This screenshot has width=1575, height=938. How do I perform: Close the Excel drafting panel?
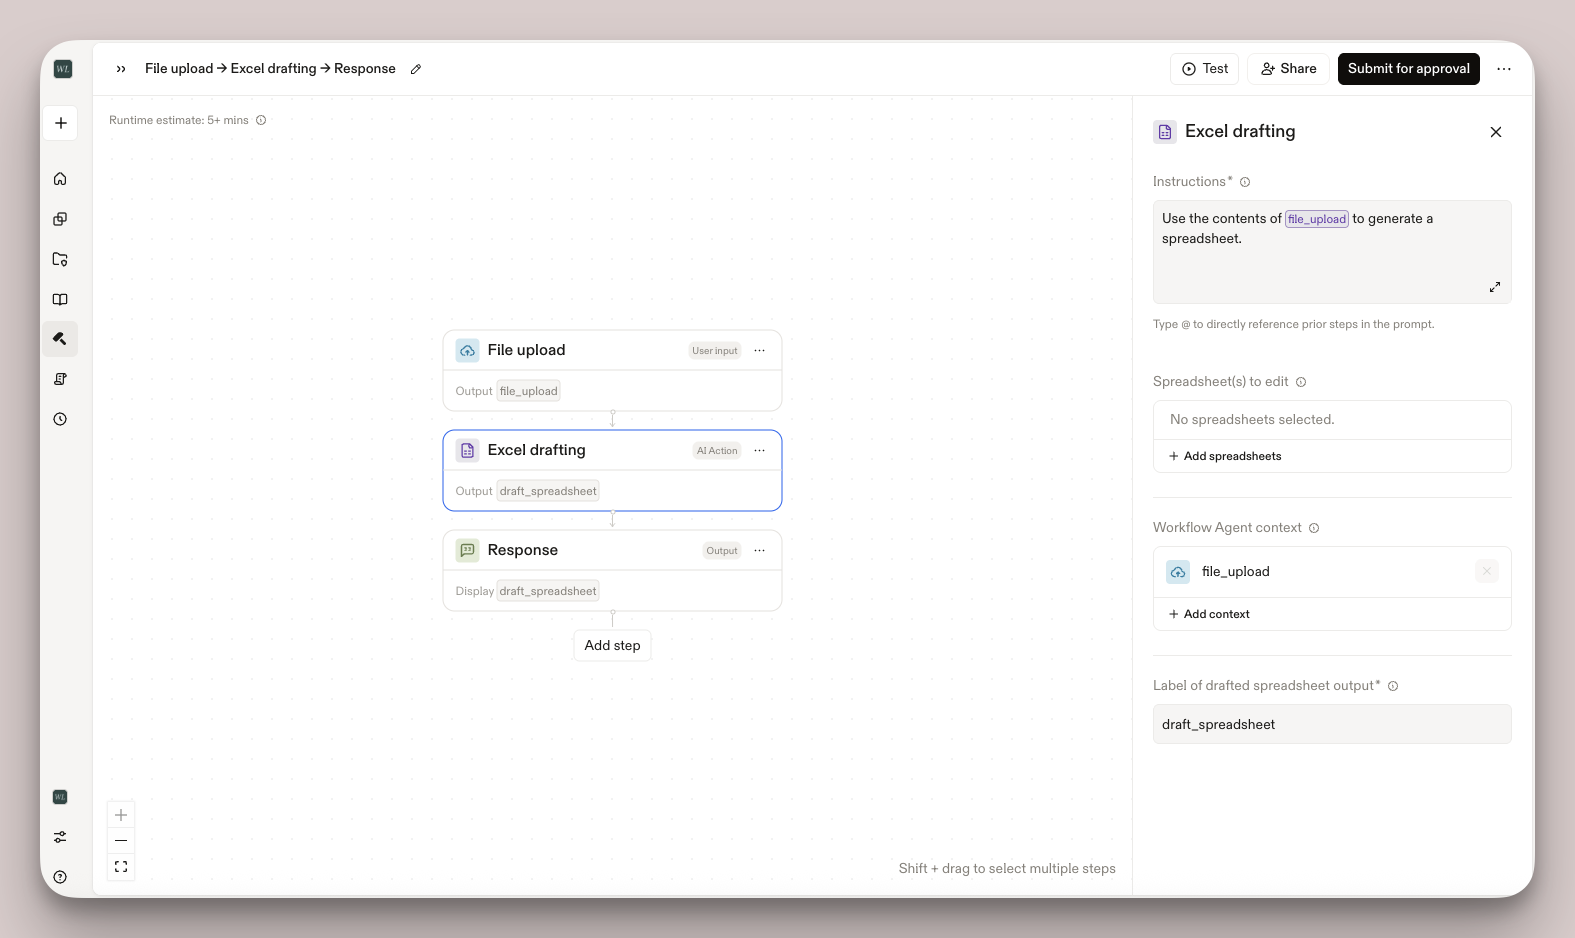click(1496, 132)
